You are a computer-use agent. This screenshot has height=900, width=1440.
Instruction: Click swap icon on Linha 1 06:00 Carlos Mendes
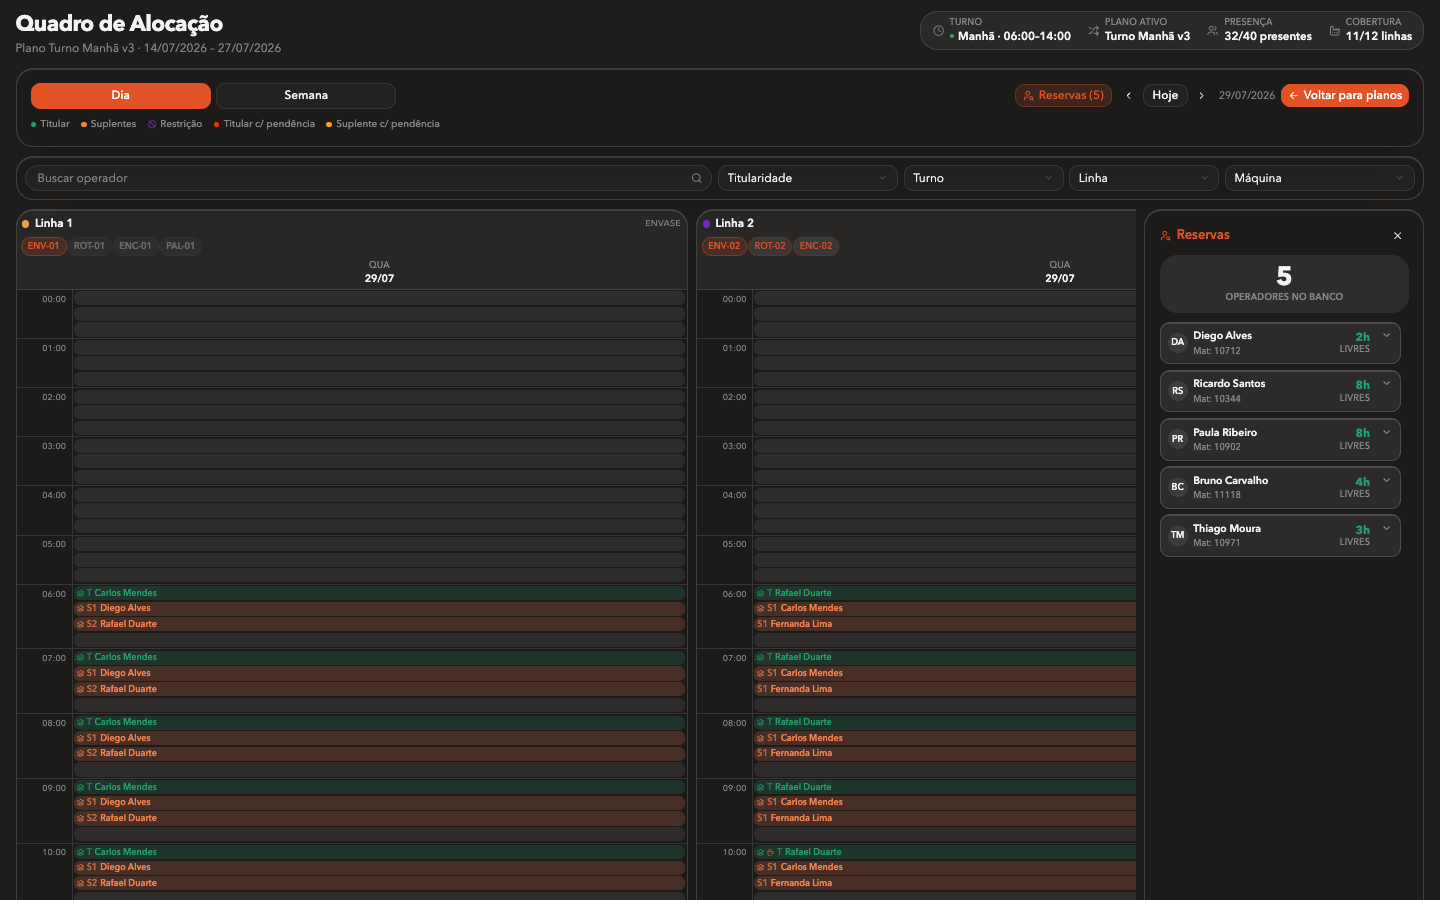click(81, 593)
